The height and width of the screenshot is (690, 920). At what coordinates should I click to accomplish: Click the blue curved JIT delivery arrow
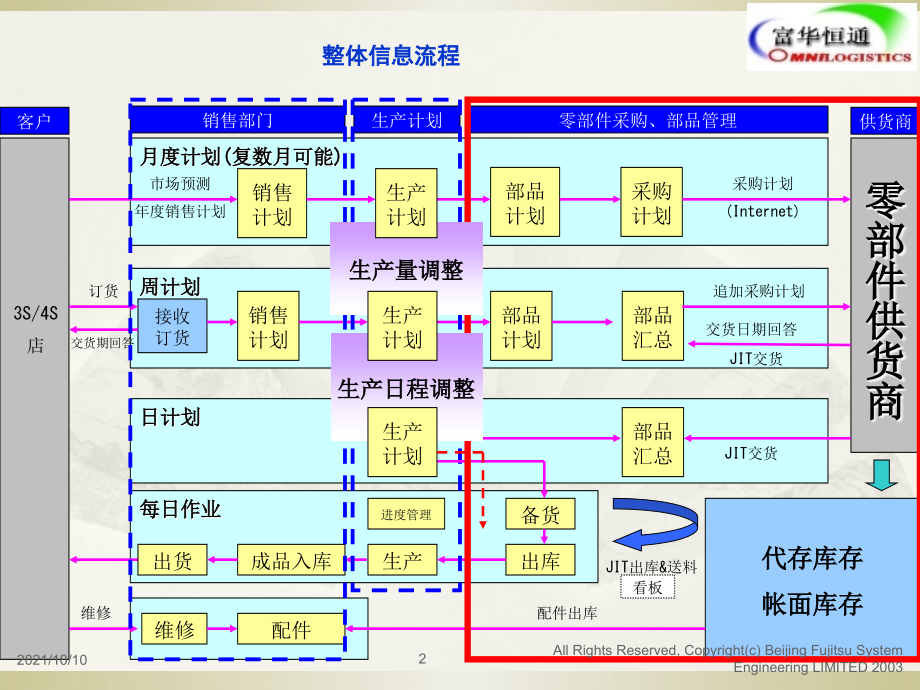click(655, 523)
